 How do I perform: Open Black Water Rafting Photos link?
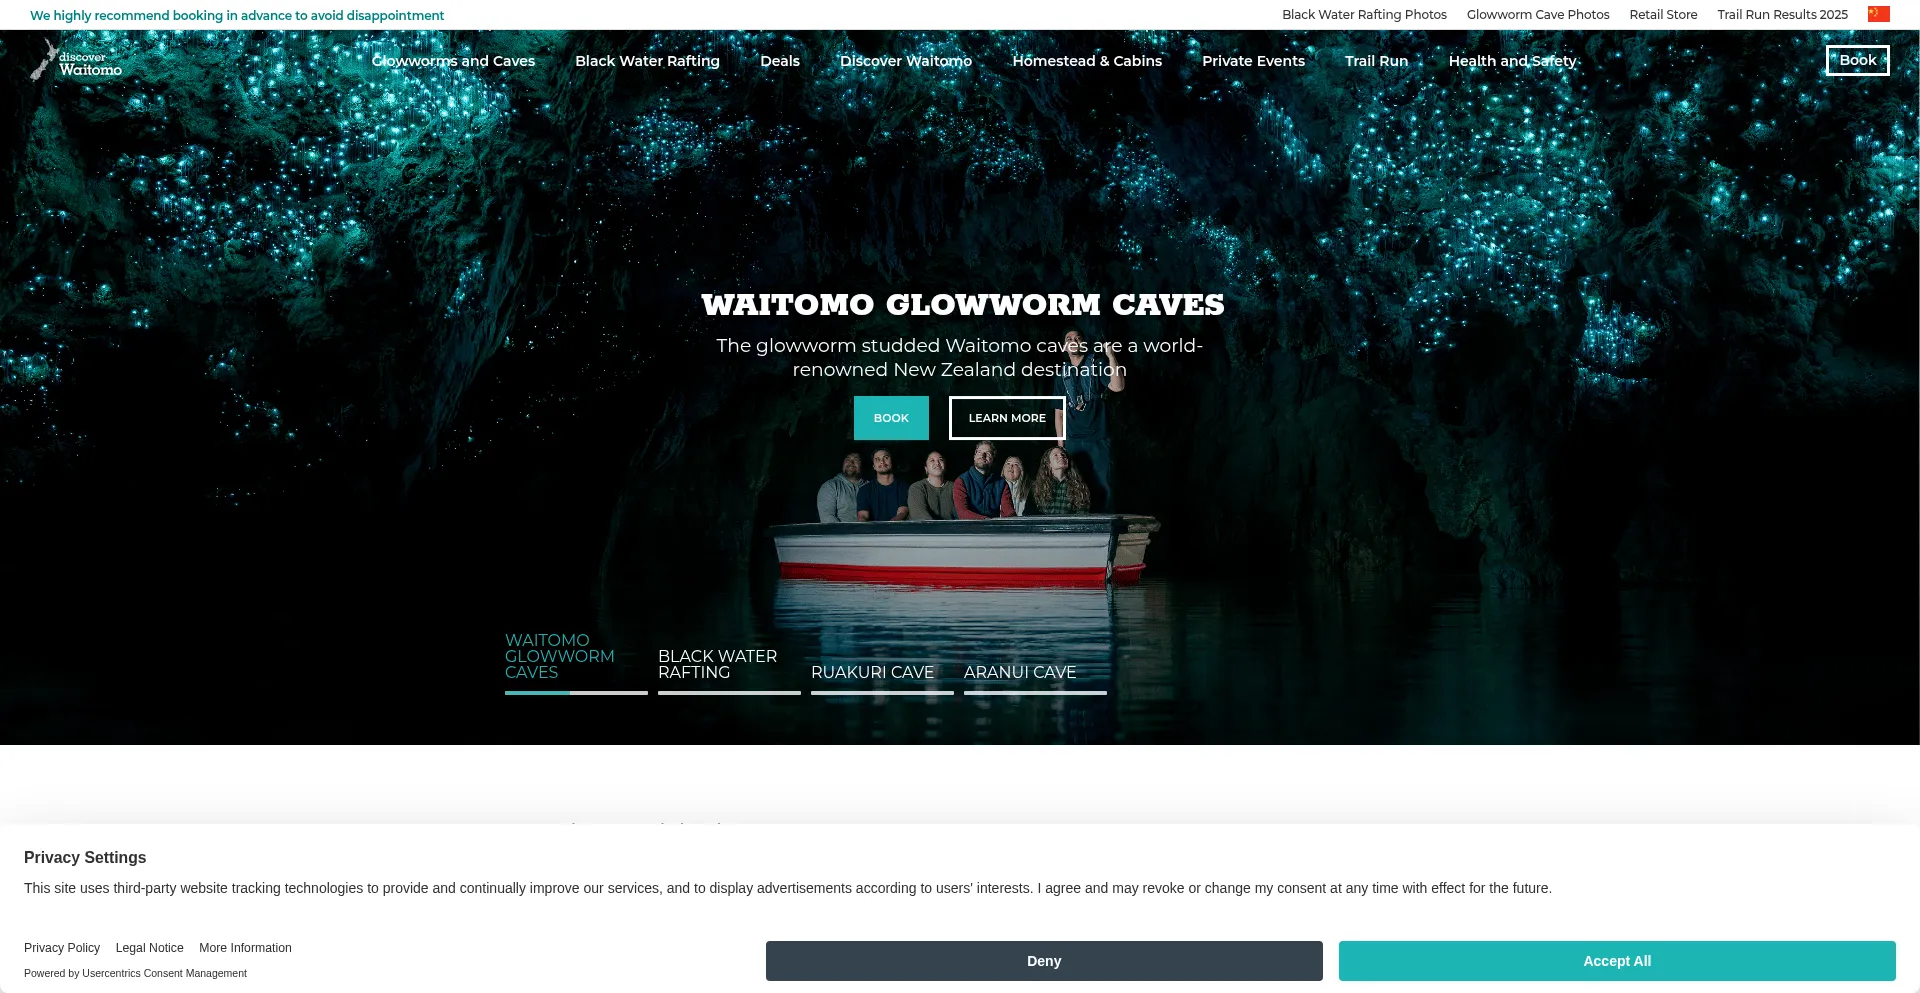(1364, 15)
